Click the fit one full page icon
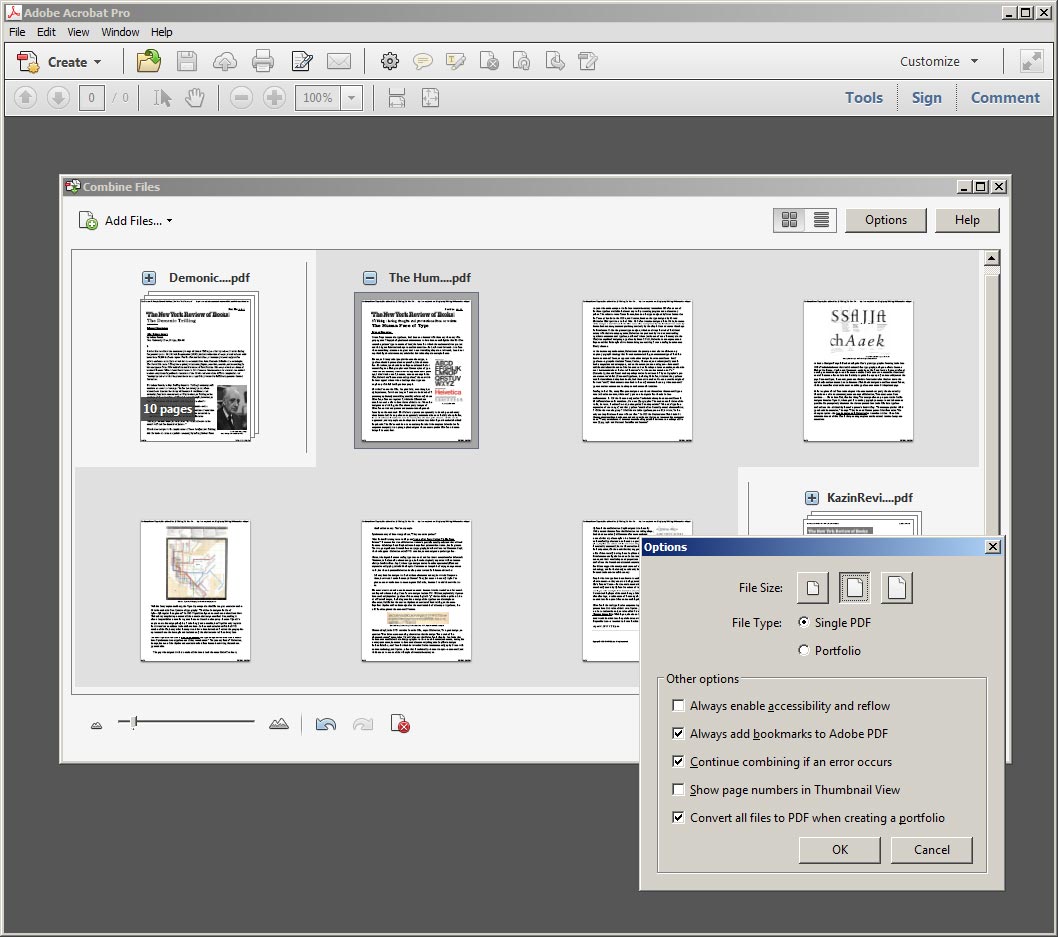Screen dimensions: 1058x937 click(x=430, y=98)
